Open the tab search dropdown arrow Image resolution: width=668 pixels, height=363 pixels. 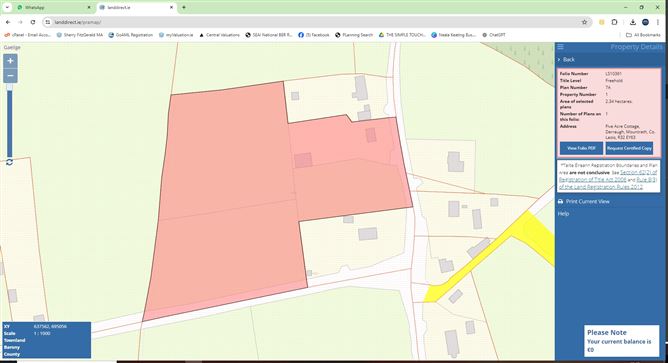(7, 7)
